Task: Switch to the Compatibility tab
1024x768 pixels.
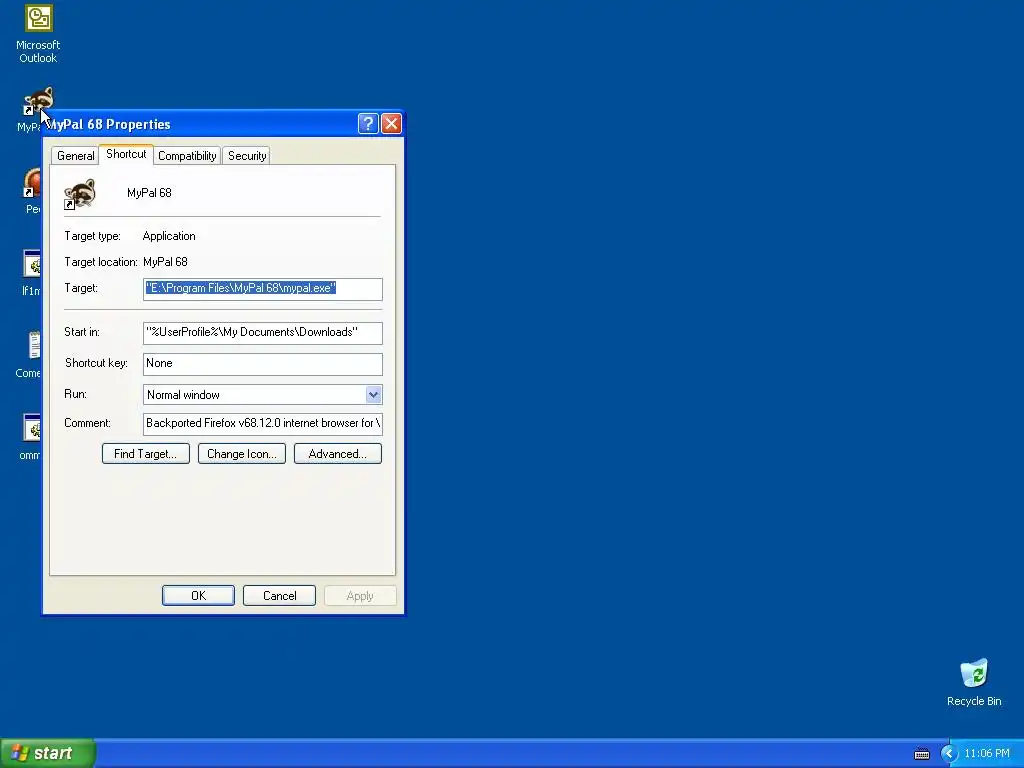Action: tap(187, 155)
